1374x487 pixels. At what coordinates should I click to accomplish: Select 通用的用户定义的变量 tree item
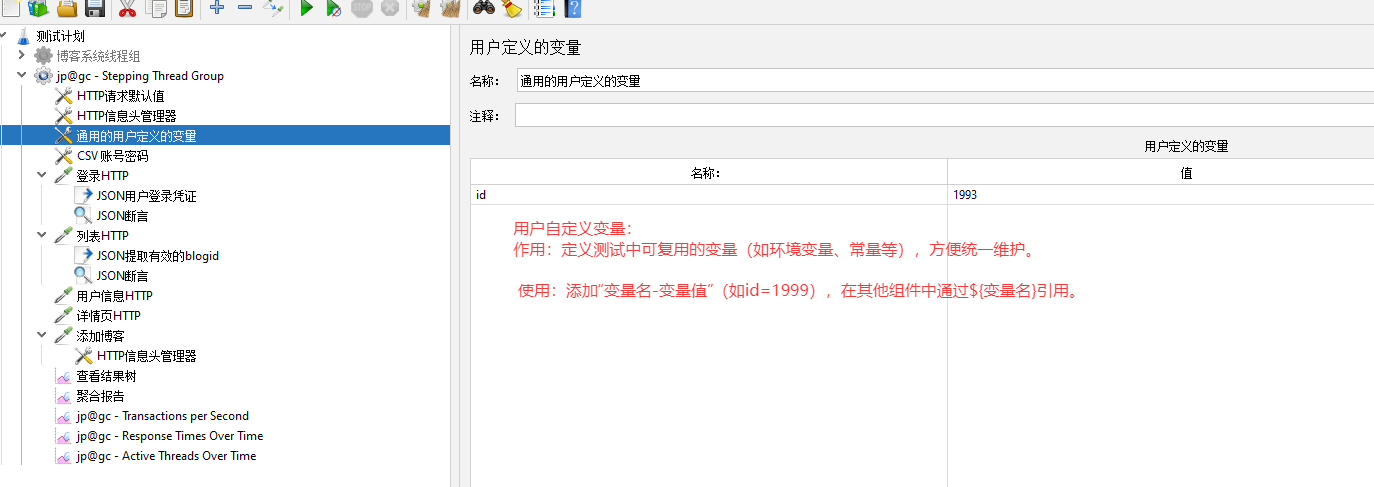click(136, 136)
